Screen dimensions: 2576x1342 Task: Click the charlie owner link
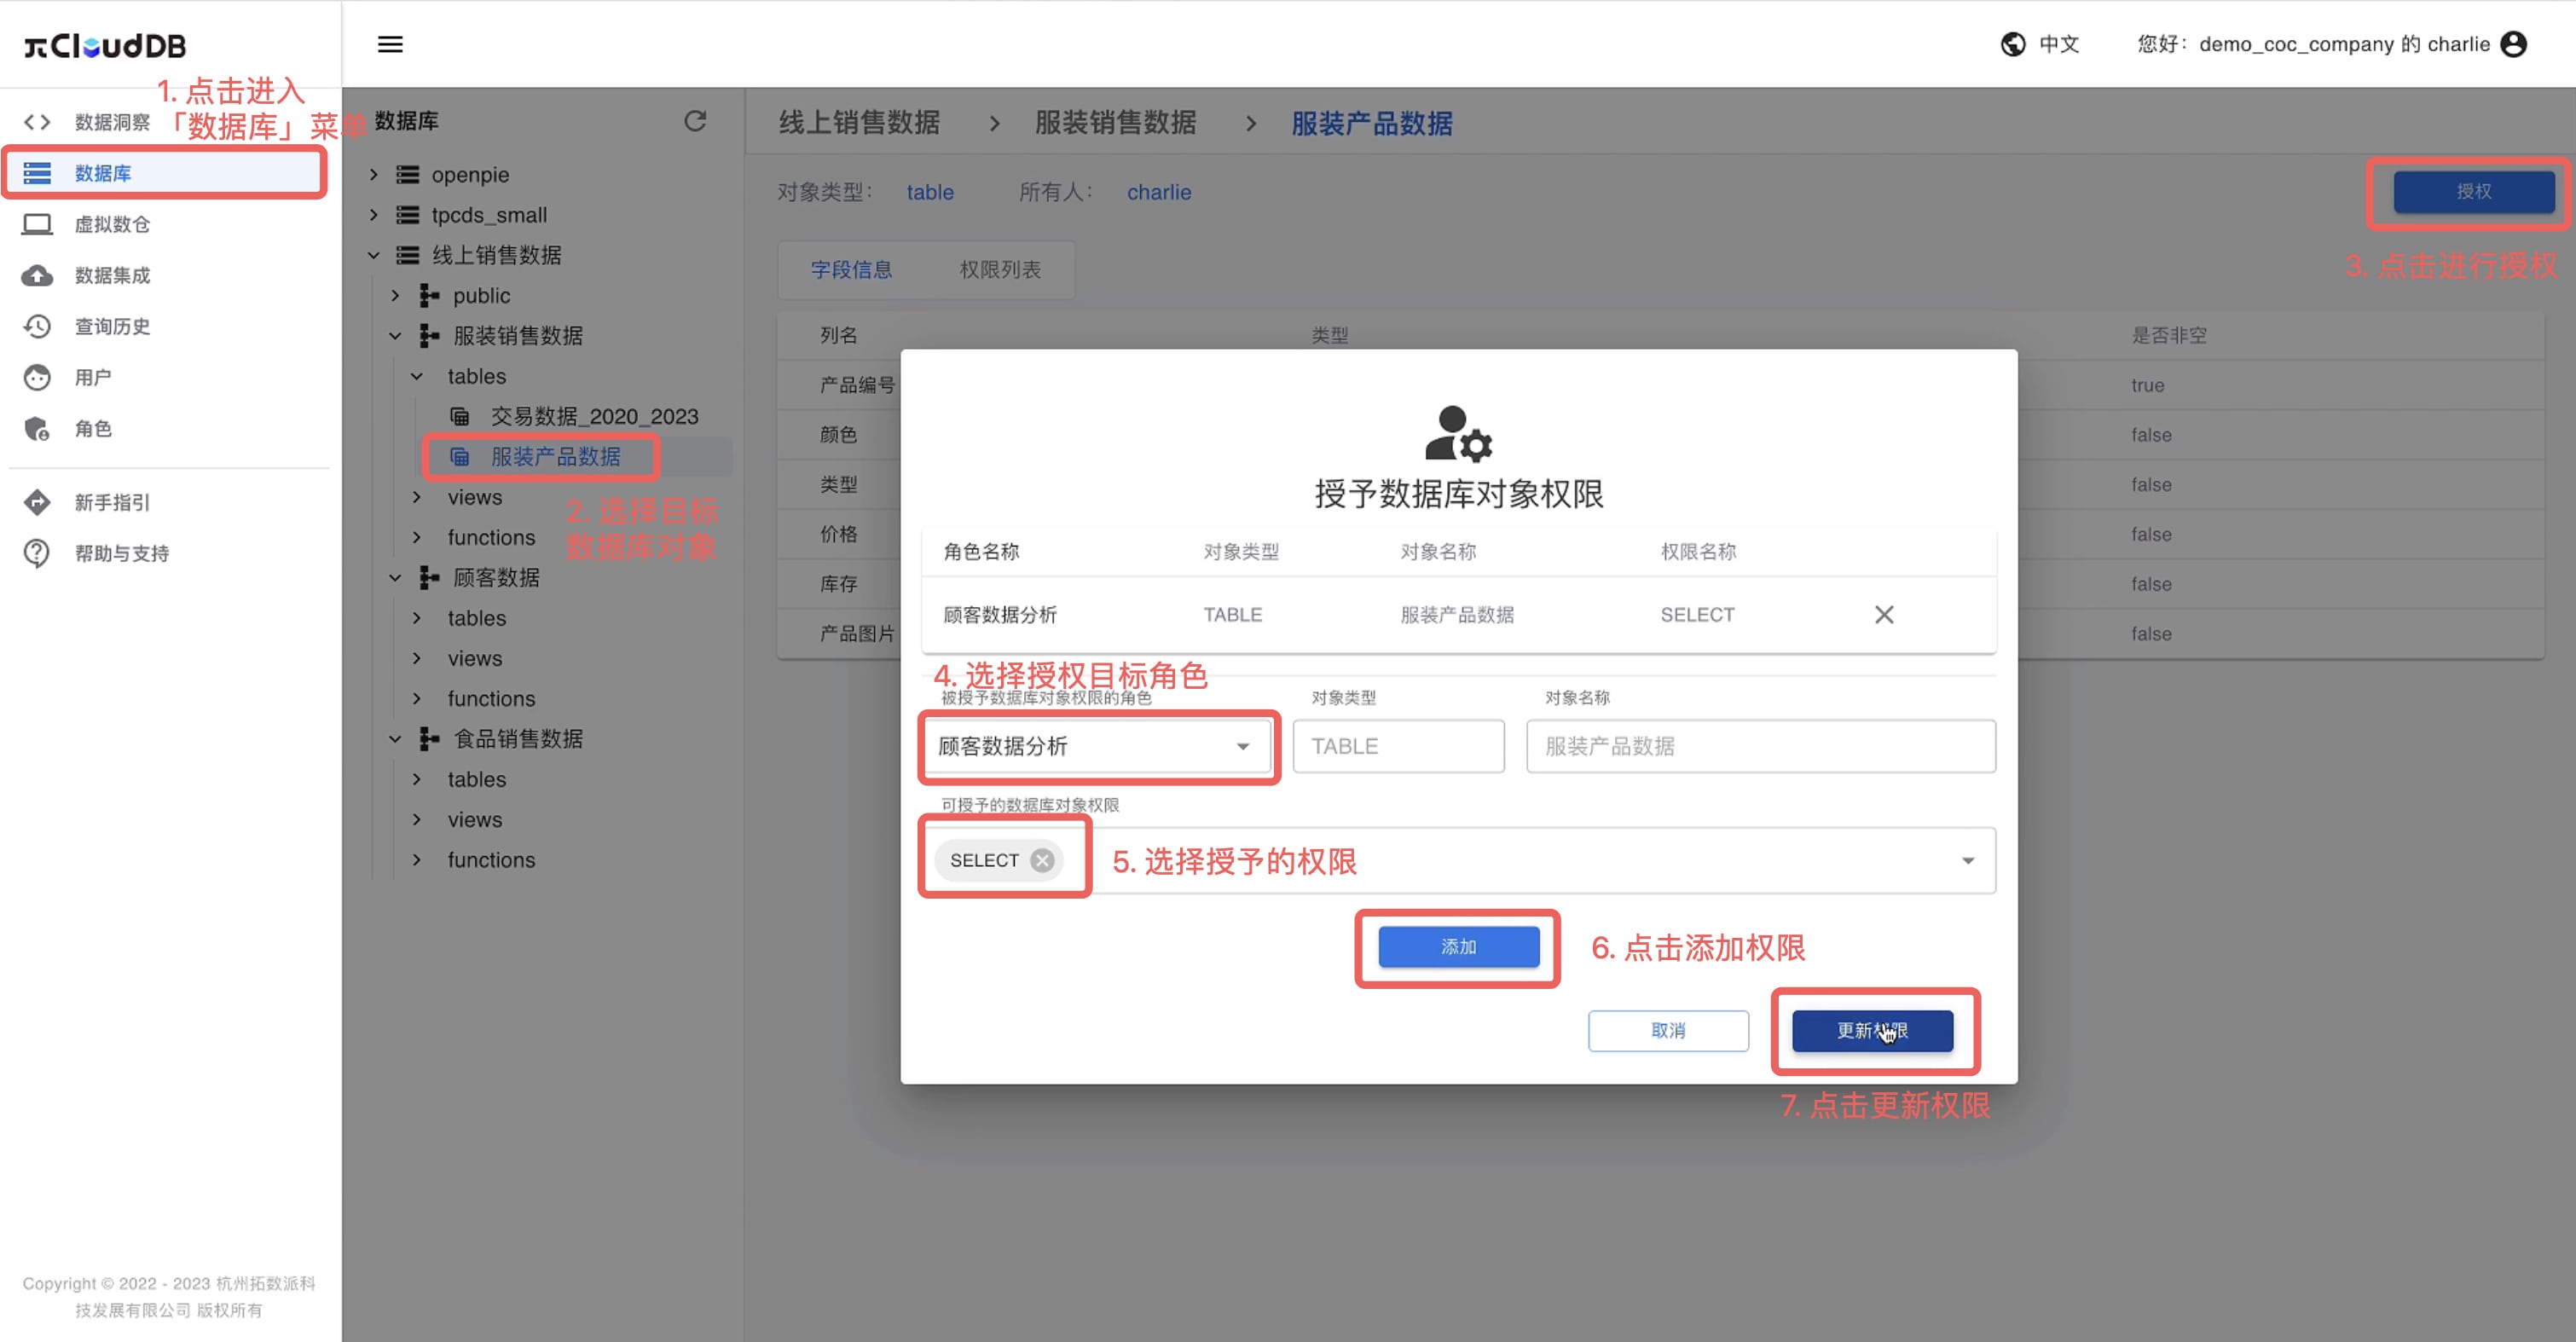pos(1159,192)
